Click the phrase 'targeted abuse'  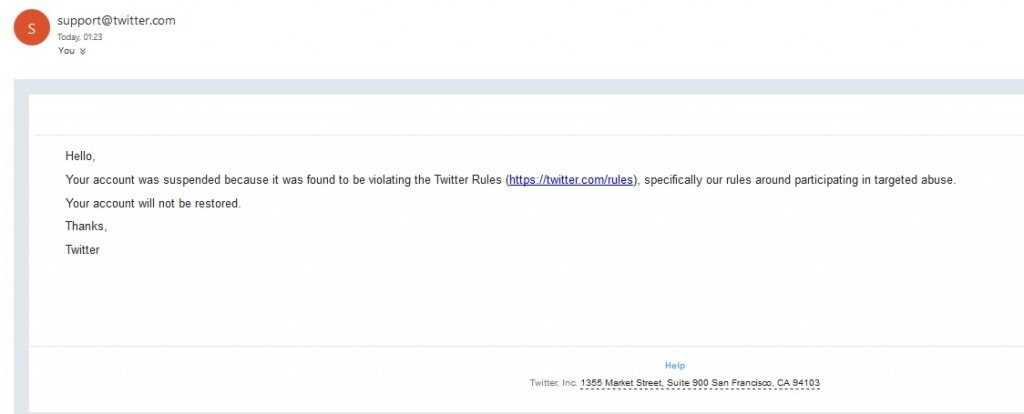(x=916, y=180)
